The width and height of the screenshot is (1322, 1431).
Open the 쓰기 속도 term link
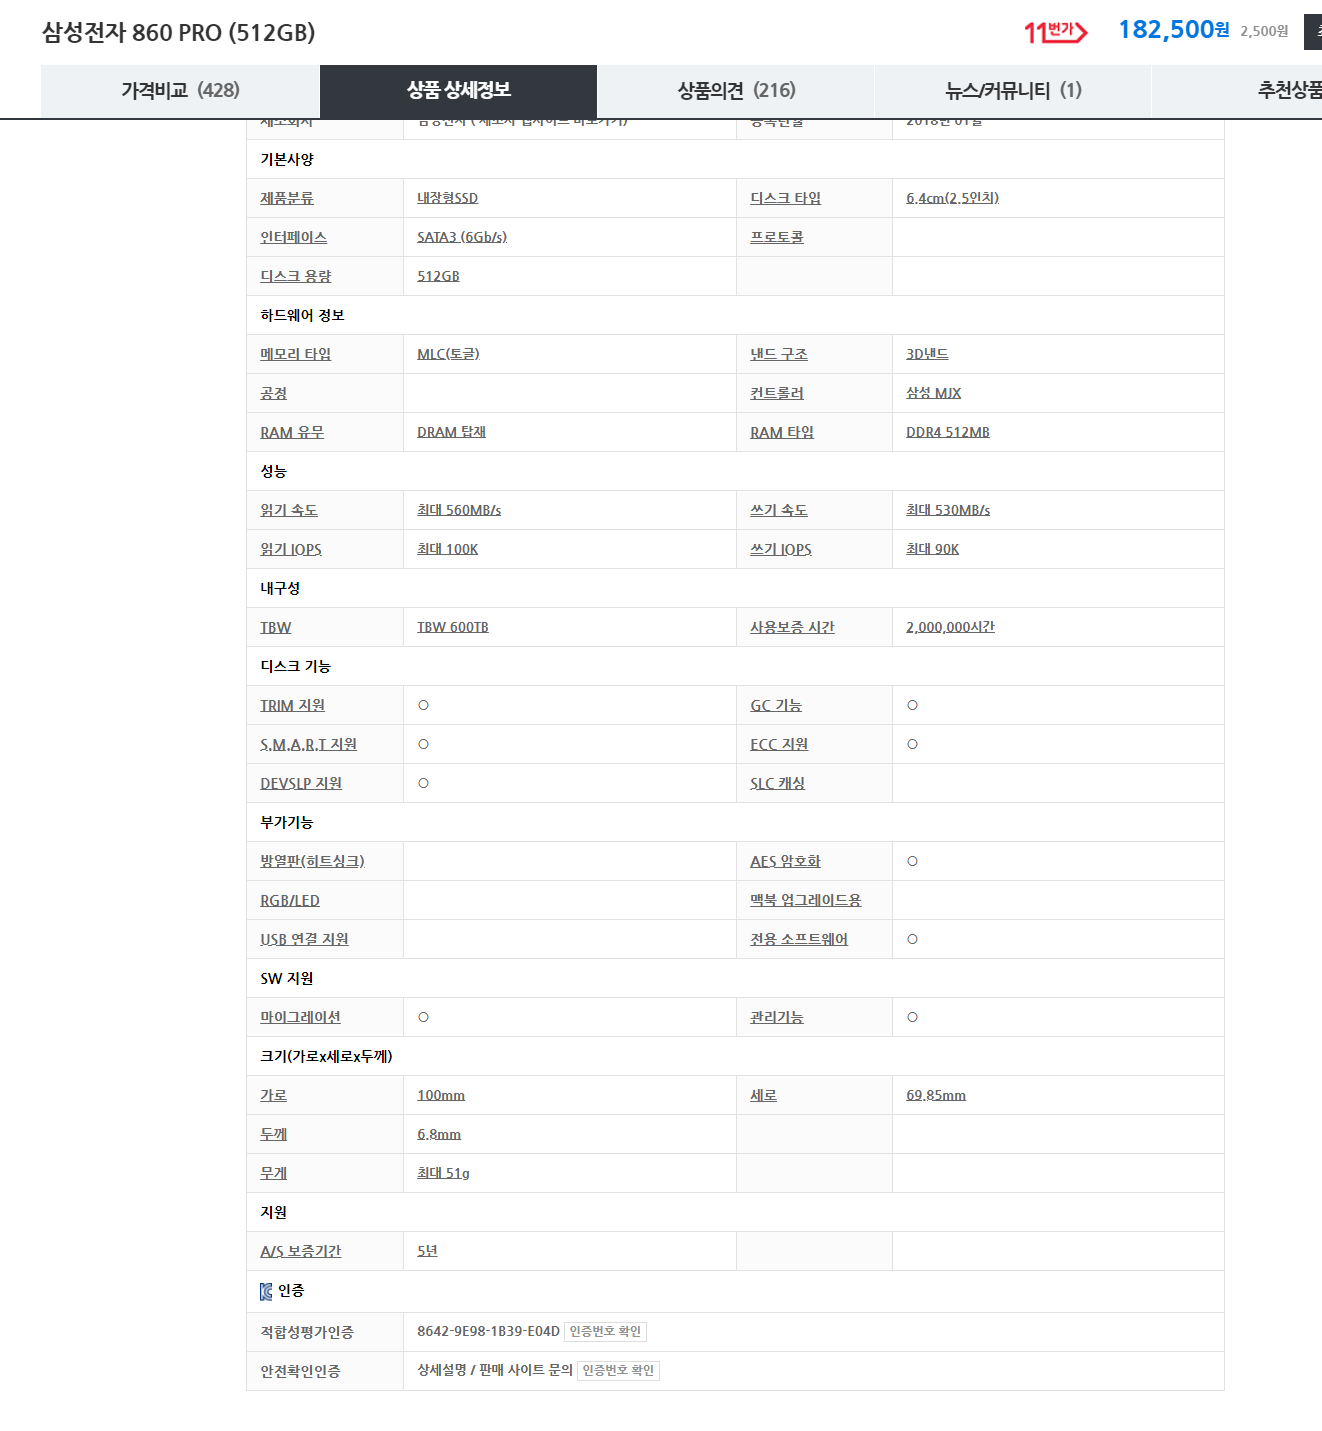779,510
